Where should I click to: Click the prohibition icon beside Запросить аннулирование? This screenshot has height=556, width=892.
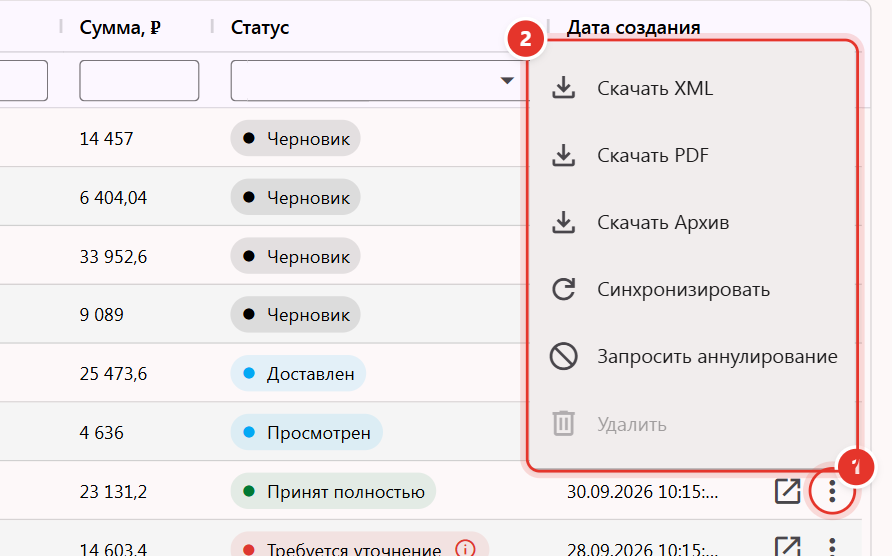[563, 356]
